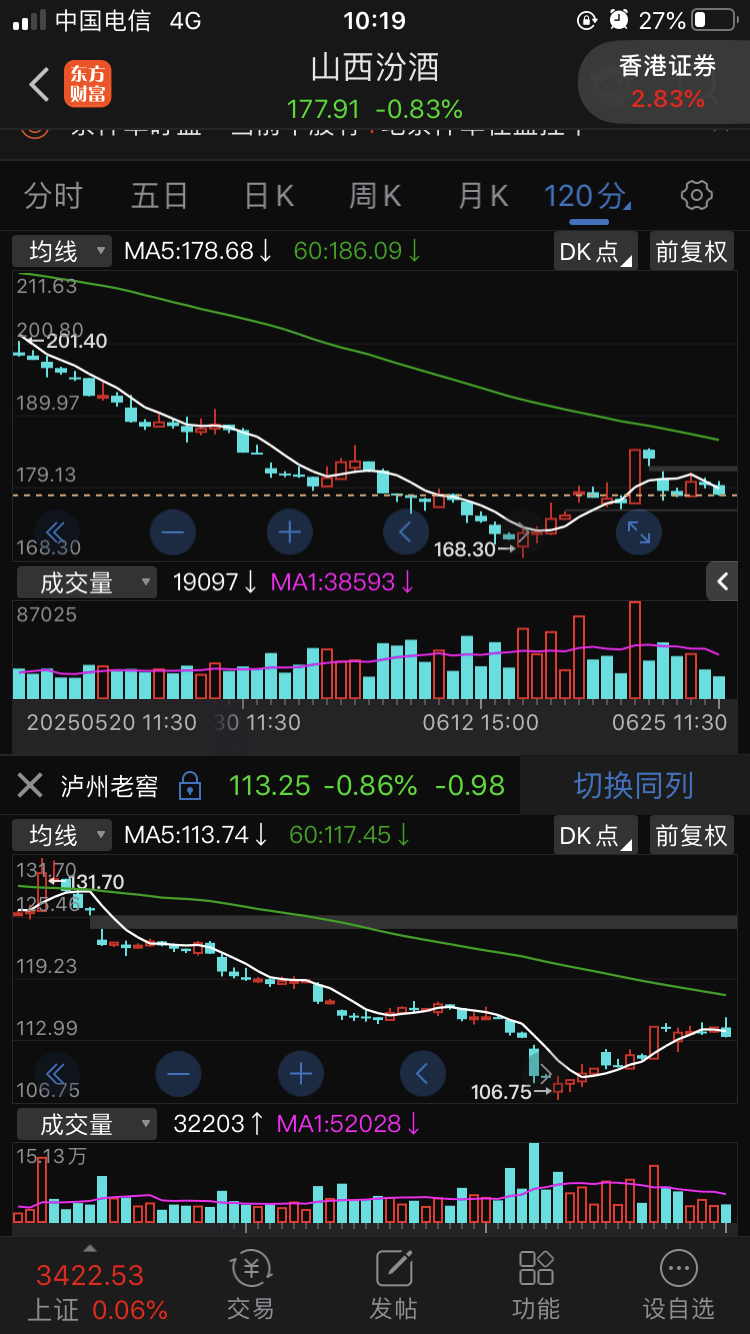Viewport: 750px width, 1334px height.
Task: Tap 前复权 button on lower chart
Action: [x=691, y=835]
